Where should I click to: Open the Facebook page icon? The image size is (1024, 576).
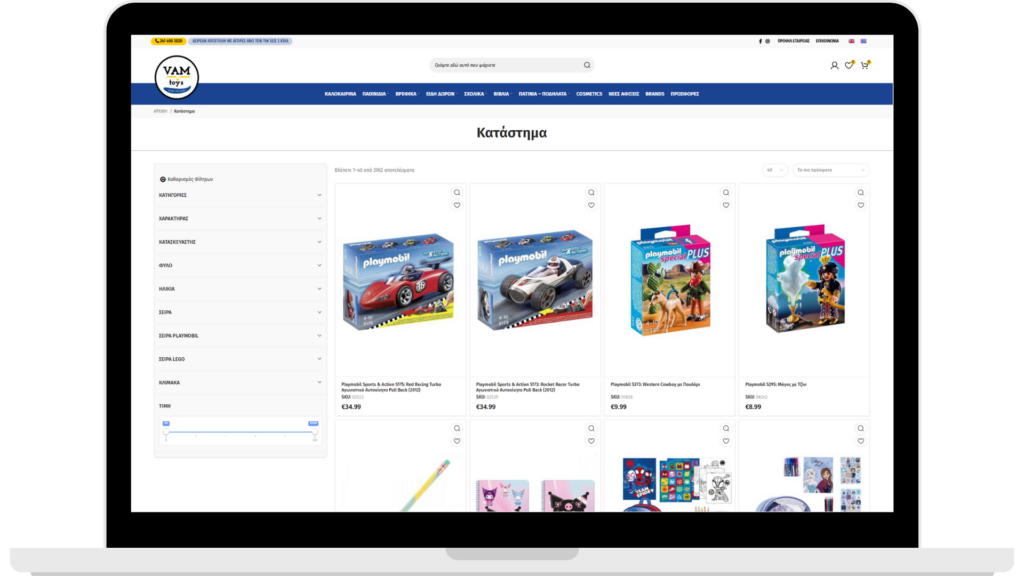click(760, 41)
